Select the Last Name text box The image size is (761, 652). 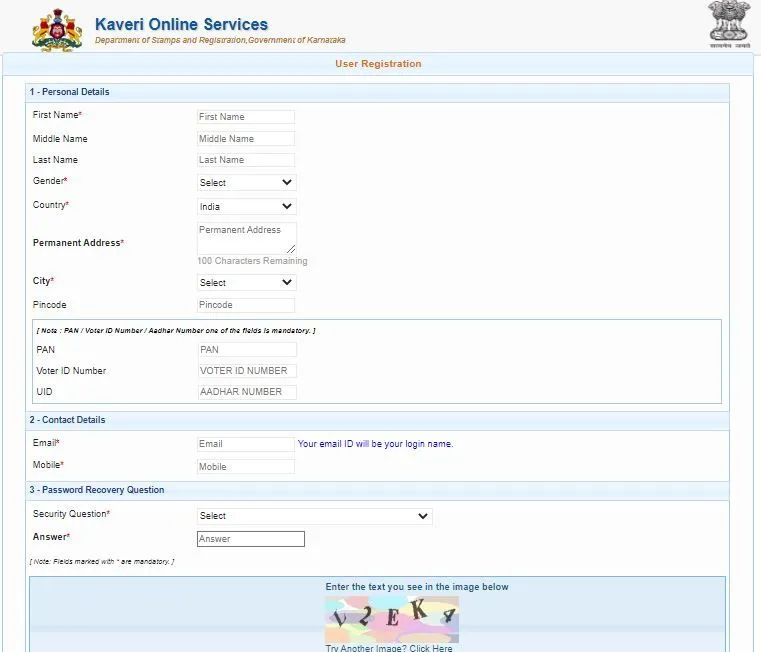click(246, 160)
